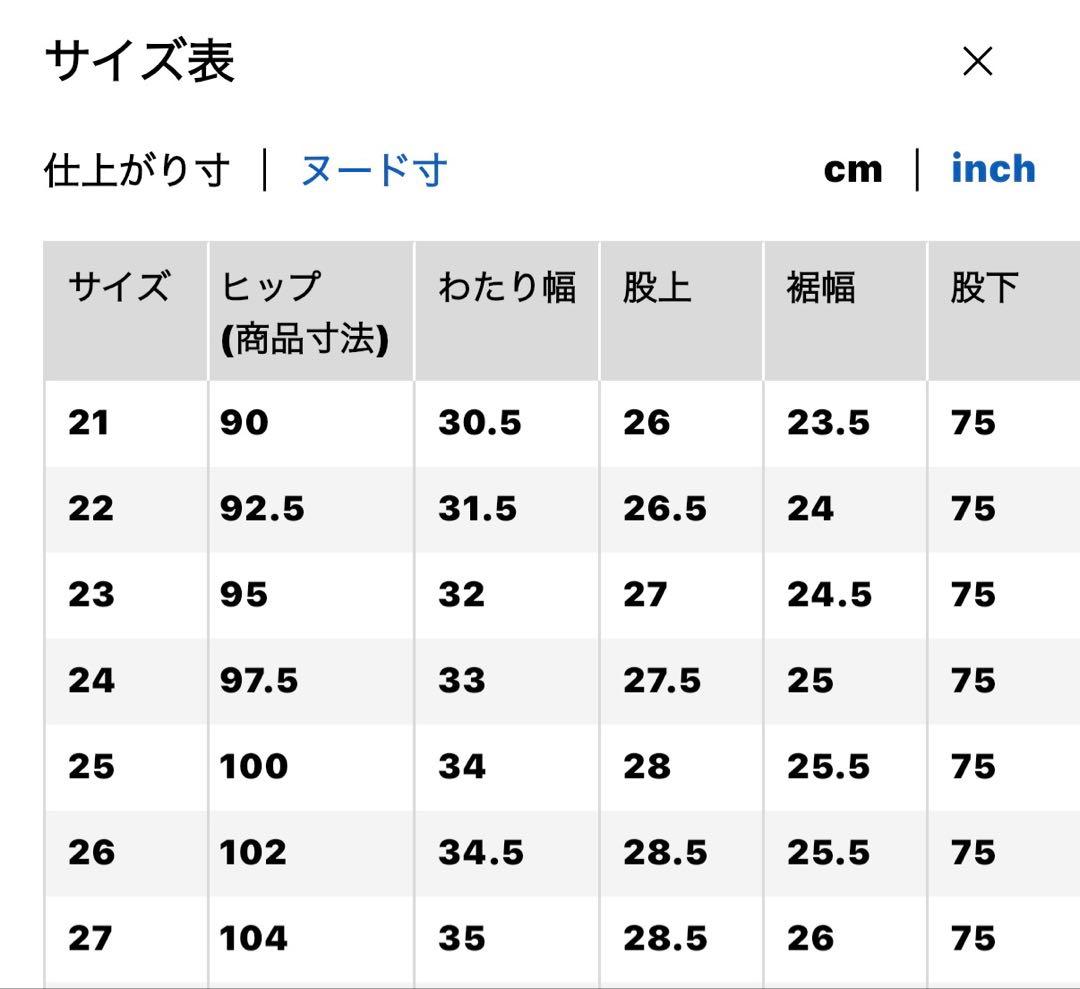Click the サイズ表 title heading
The height and width of the screenshot is (989, 1080).
(x=140, y=61)
